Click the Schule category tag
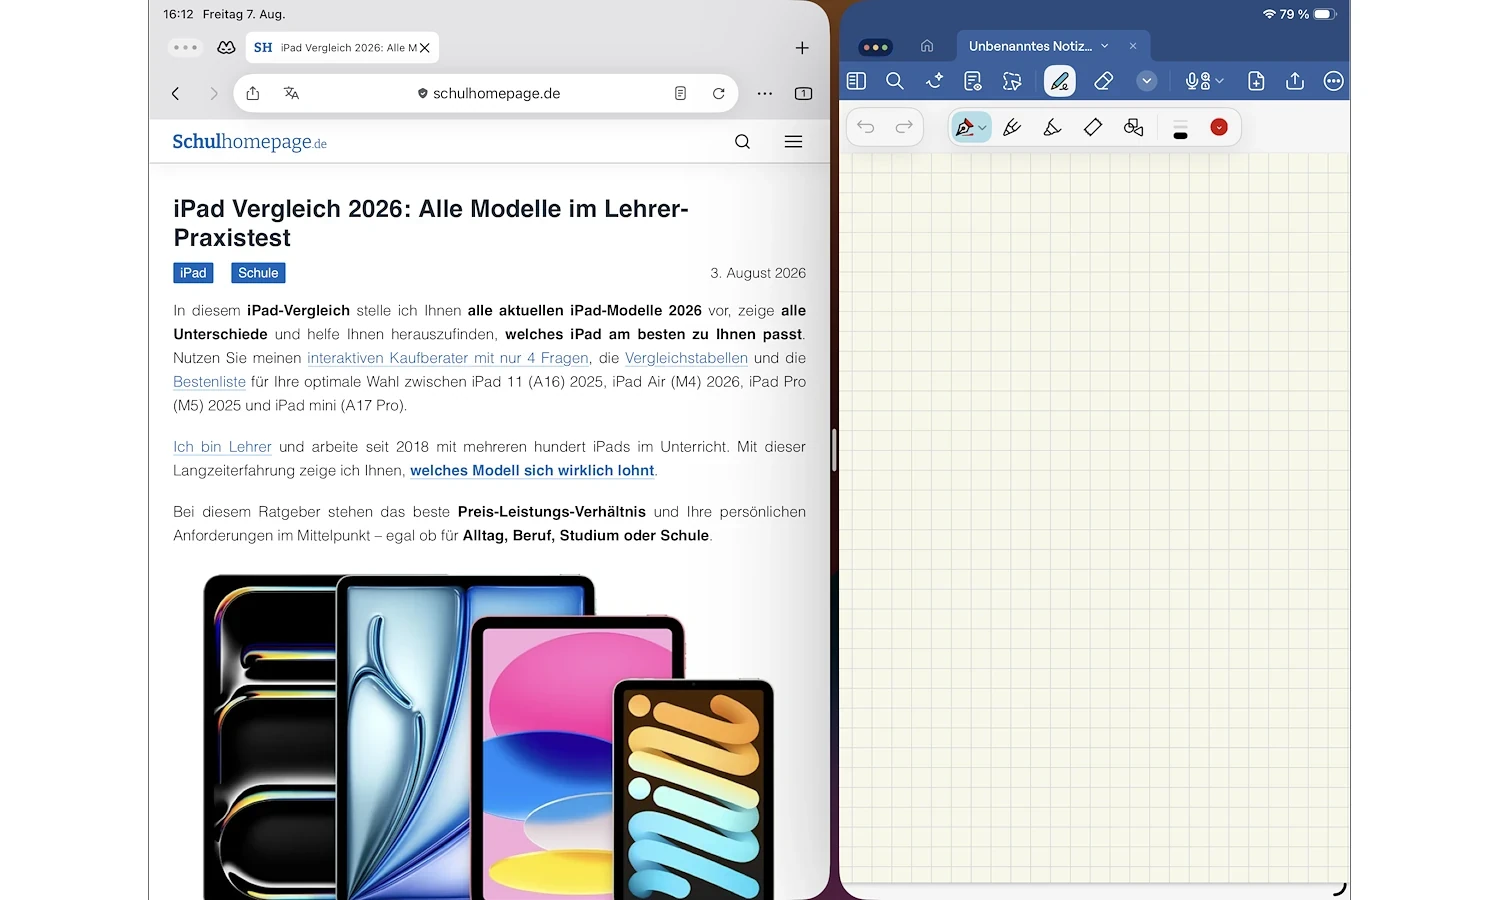The width and height of the screenshot is (1500, 900). point(258,273)
